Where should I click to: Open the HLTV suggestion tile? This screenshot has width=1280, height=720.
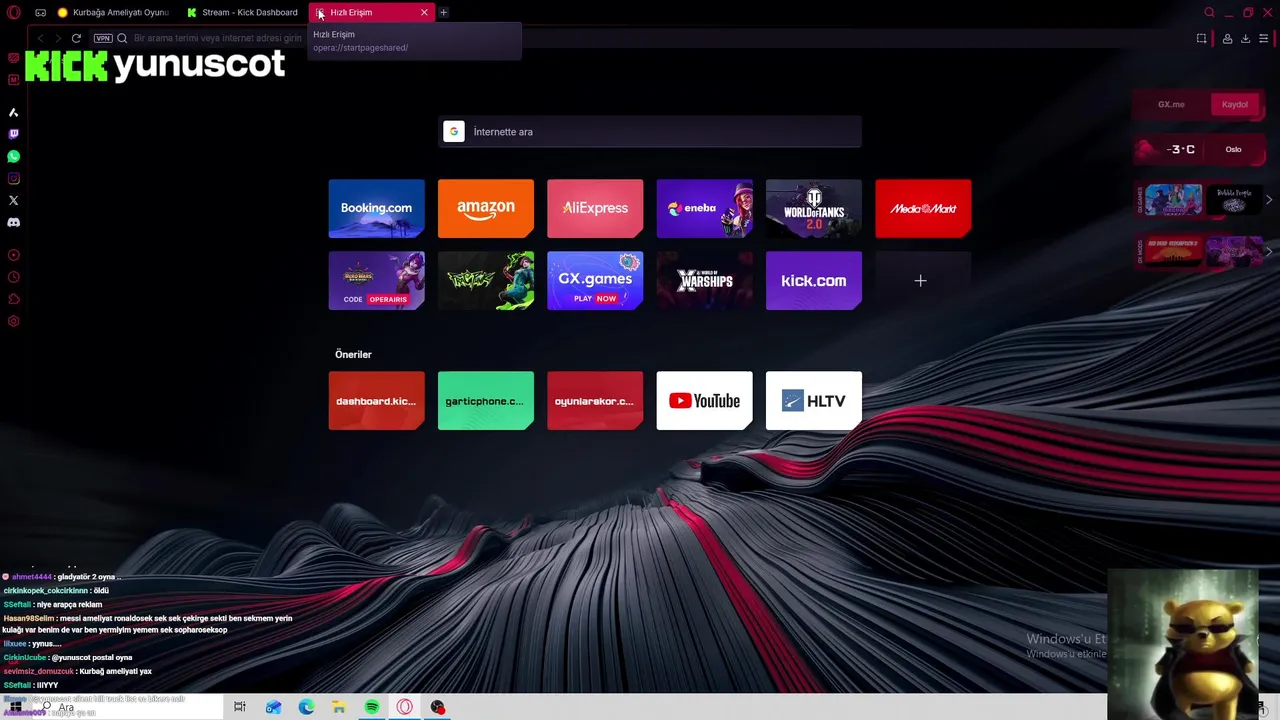click(814, 401)
